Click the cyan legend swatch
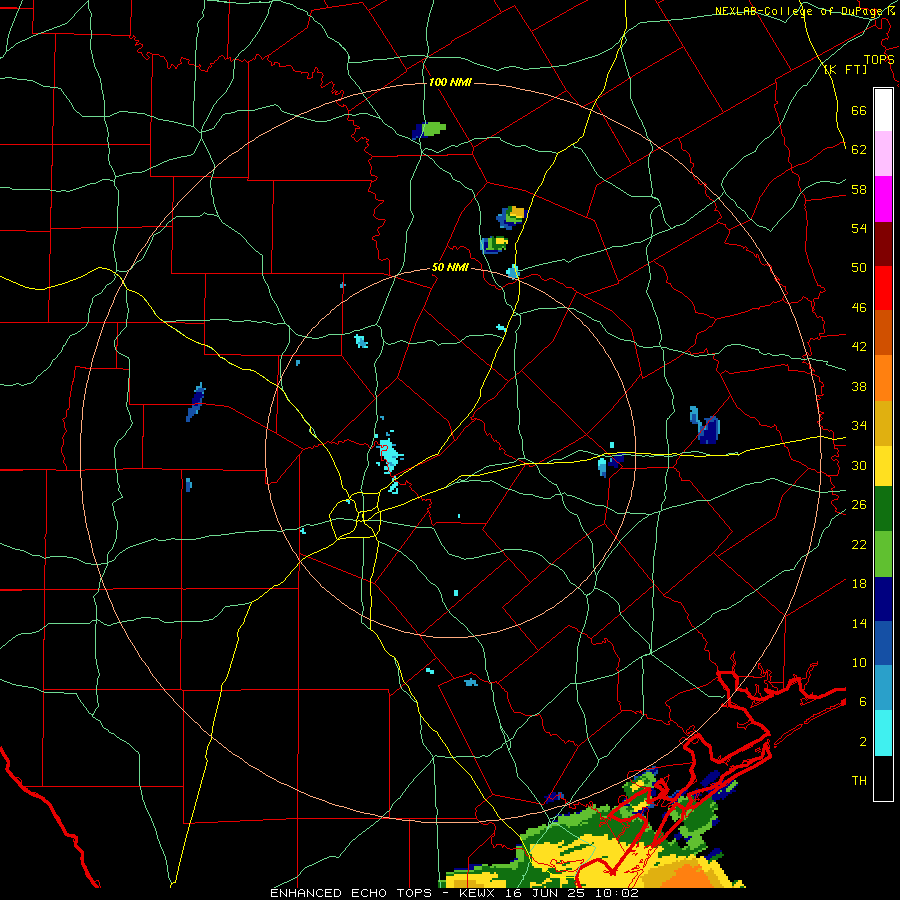 [x=883, y=733]
